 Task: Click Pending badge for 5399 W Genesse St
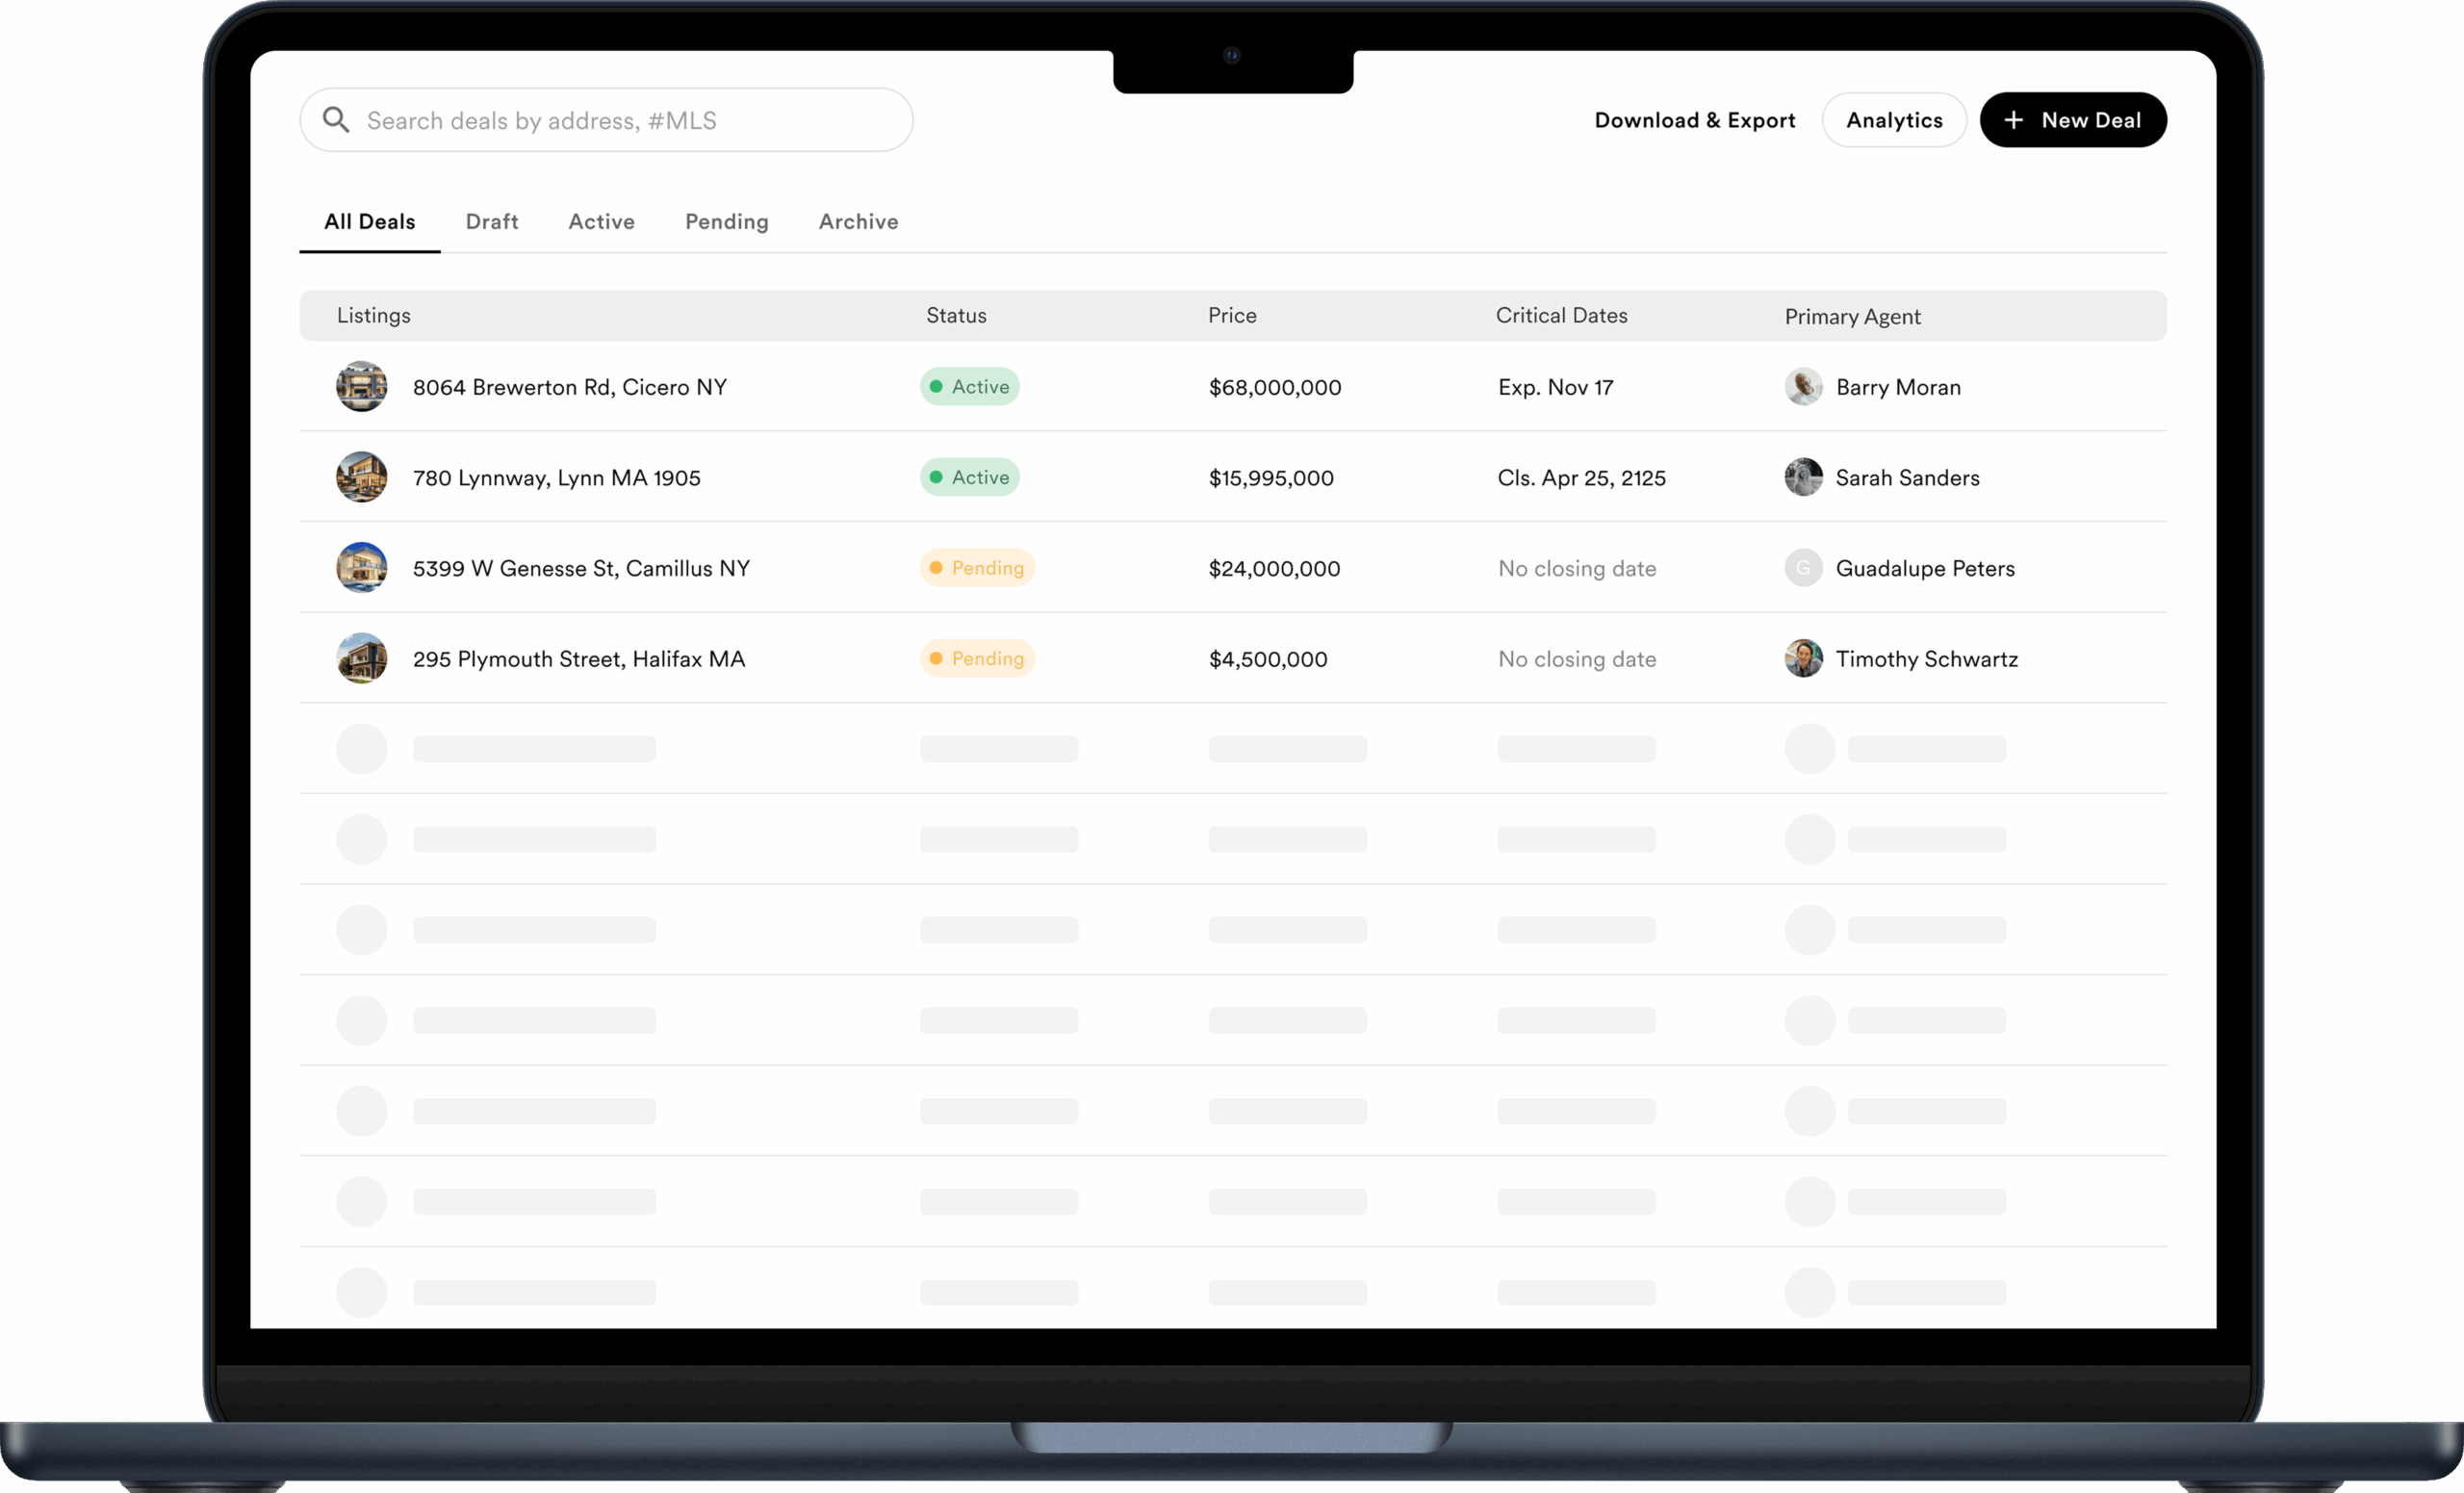pyautogui.click(x=976, y=568)
